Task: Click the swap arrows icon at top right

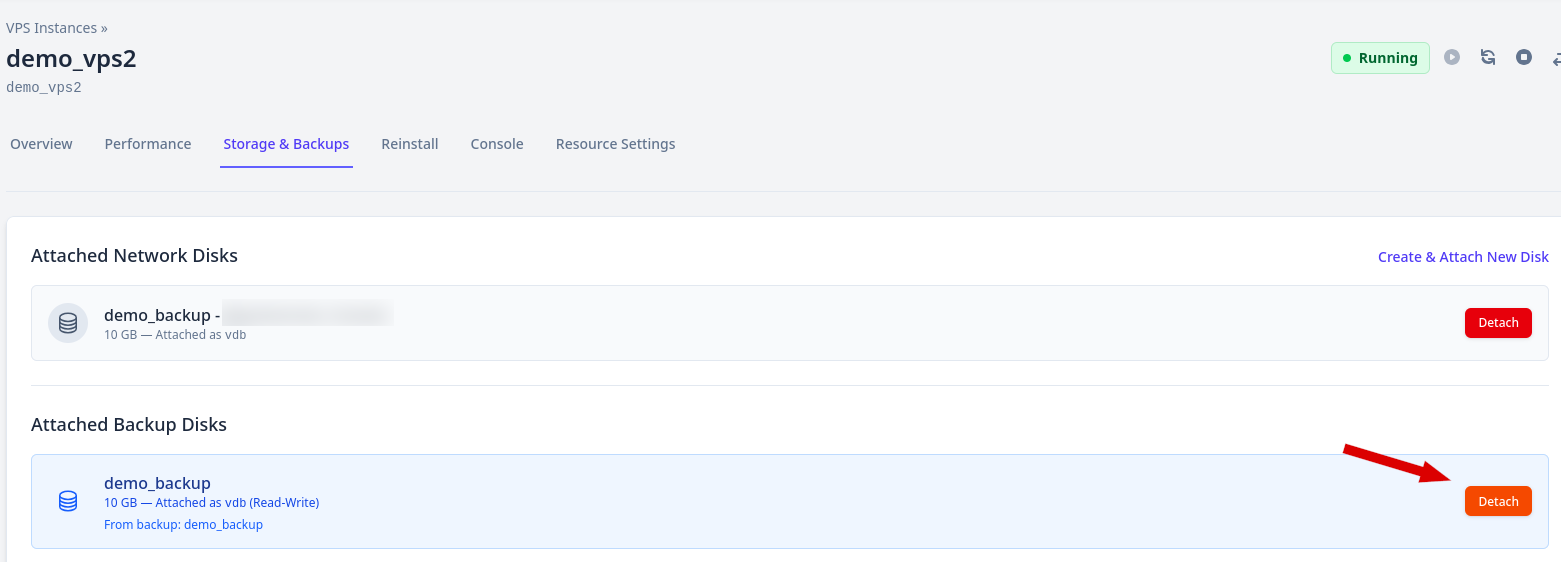Action: pyautogui.click(x=1555, y=59)
